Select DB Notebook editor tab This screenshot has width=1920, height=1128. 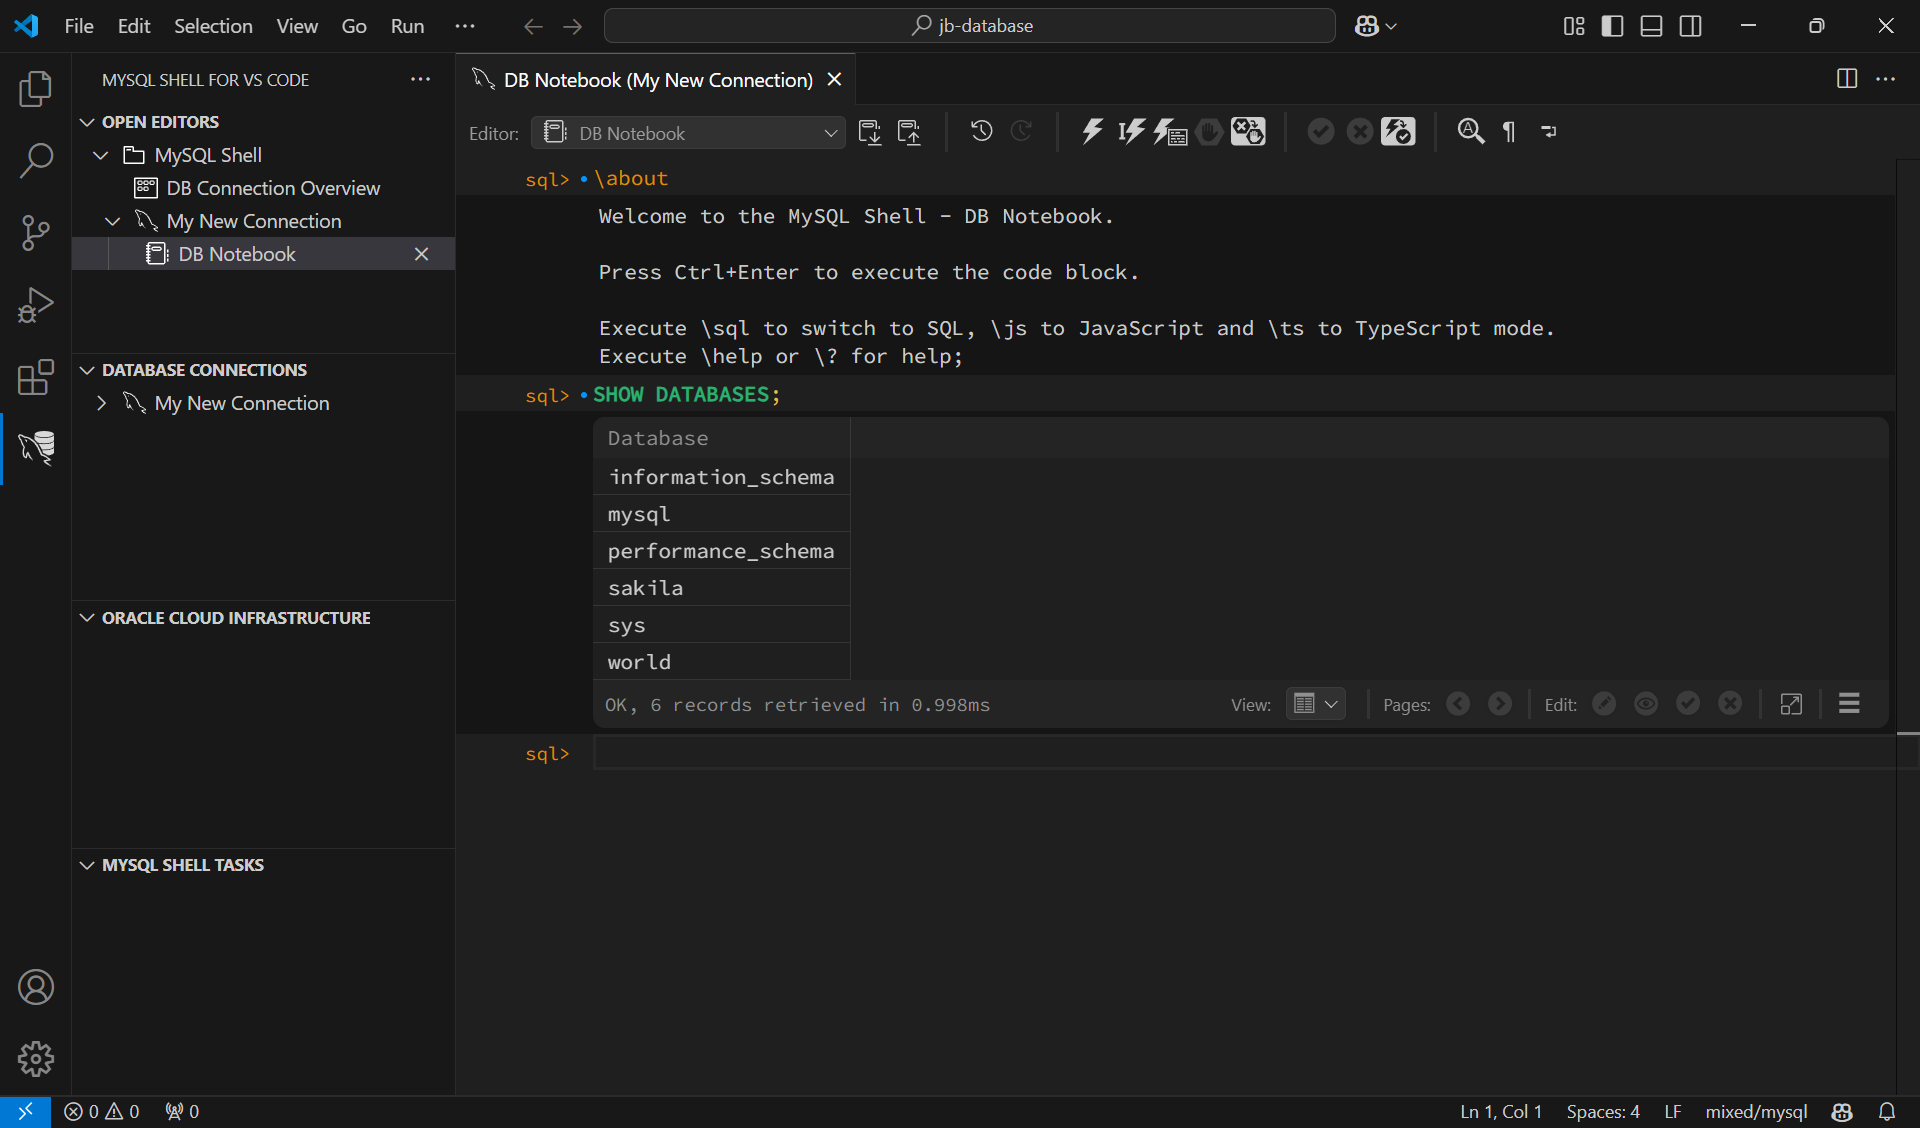(x=657, y=80)
